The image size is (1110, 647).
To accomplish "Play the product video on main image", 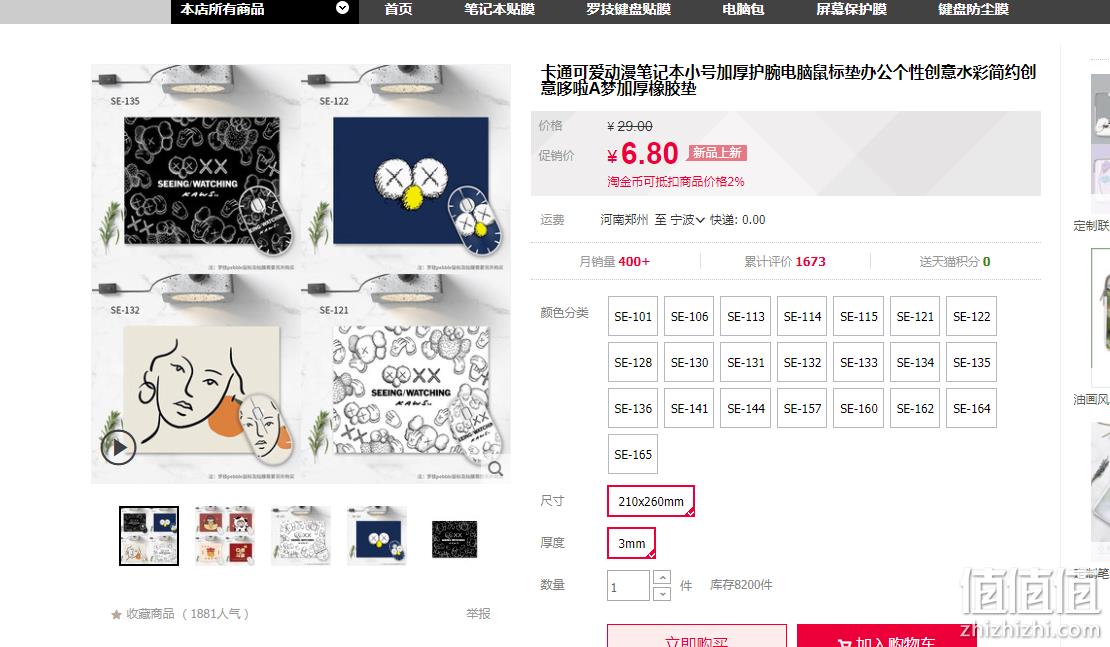I will point(118,447).
